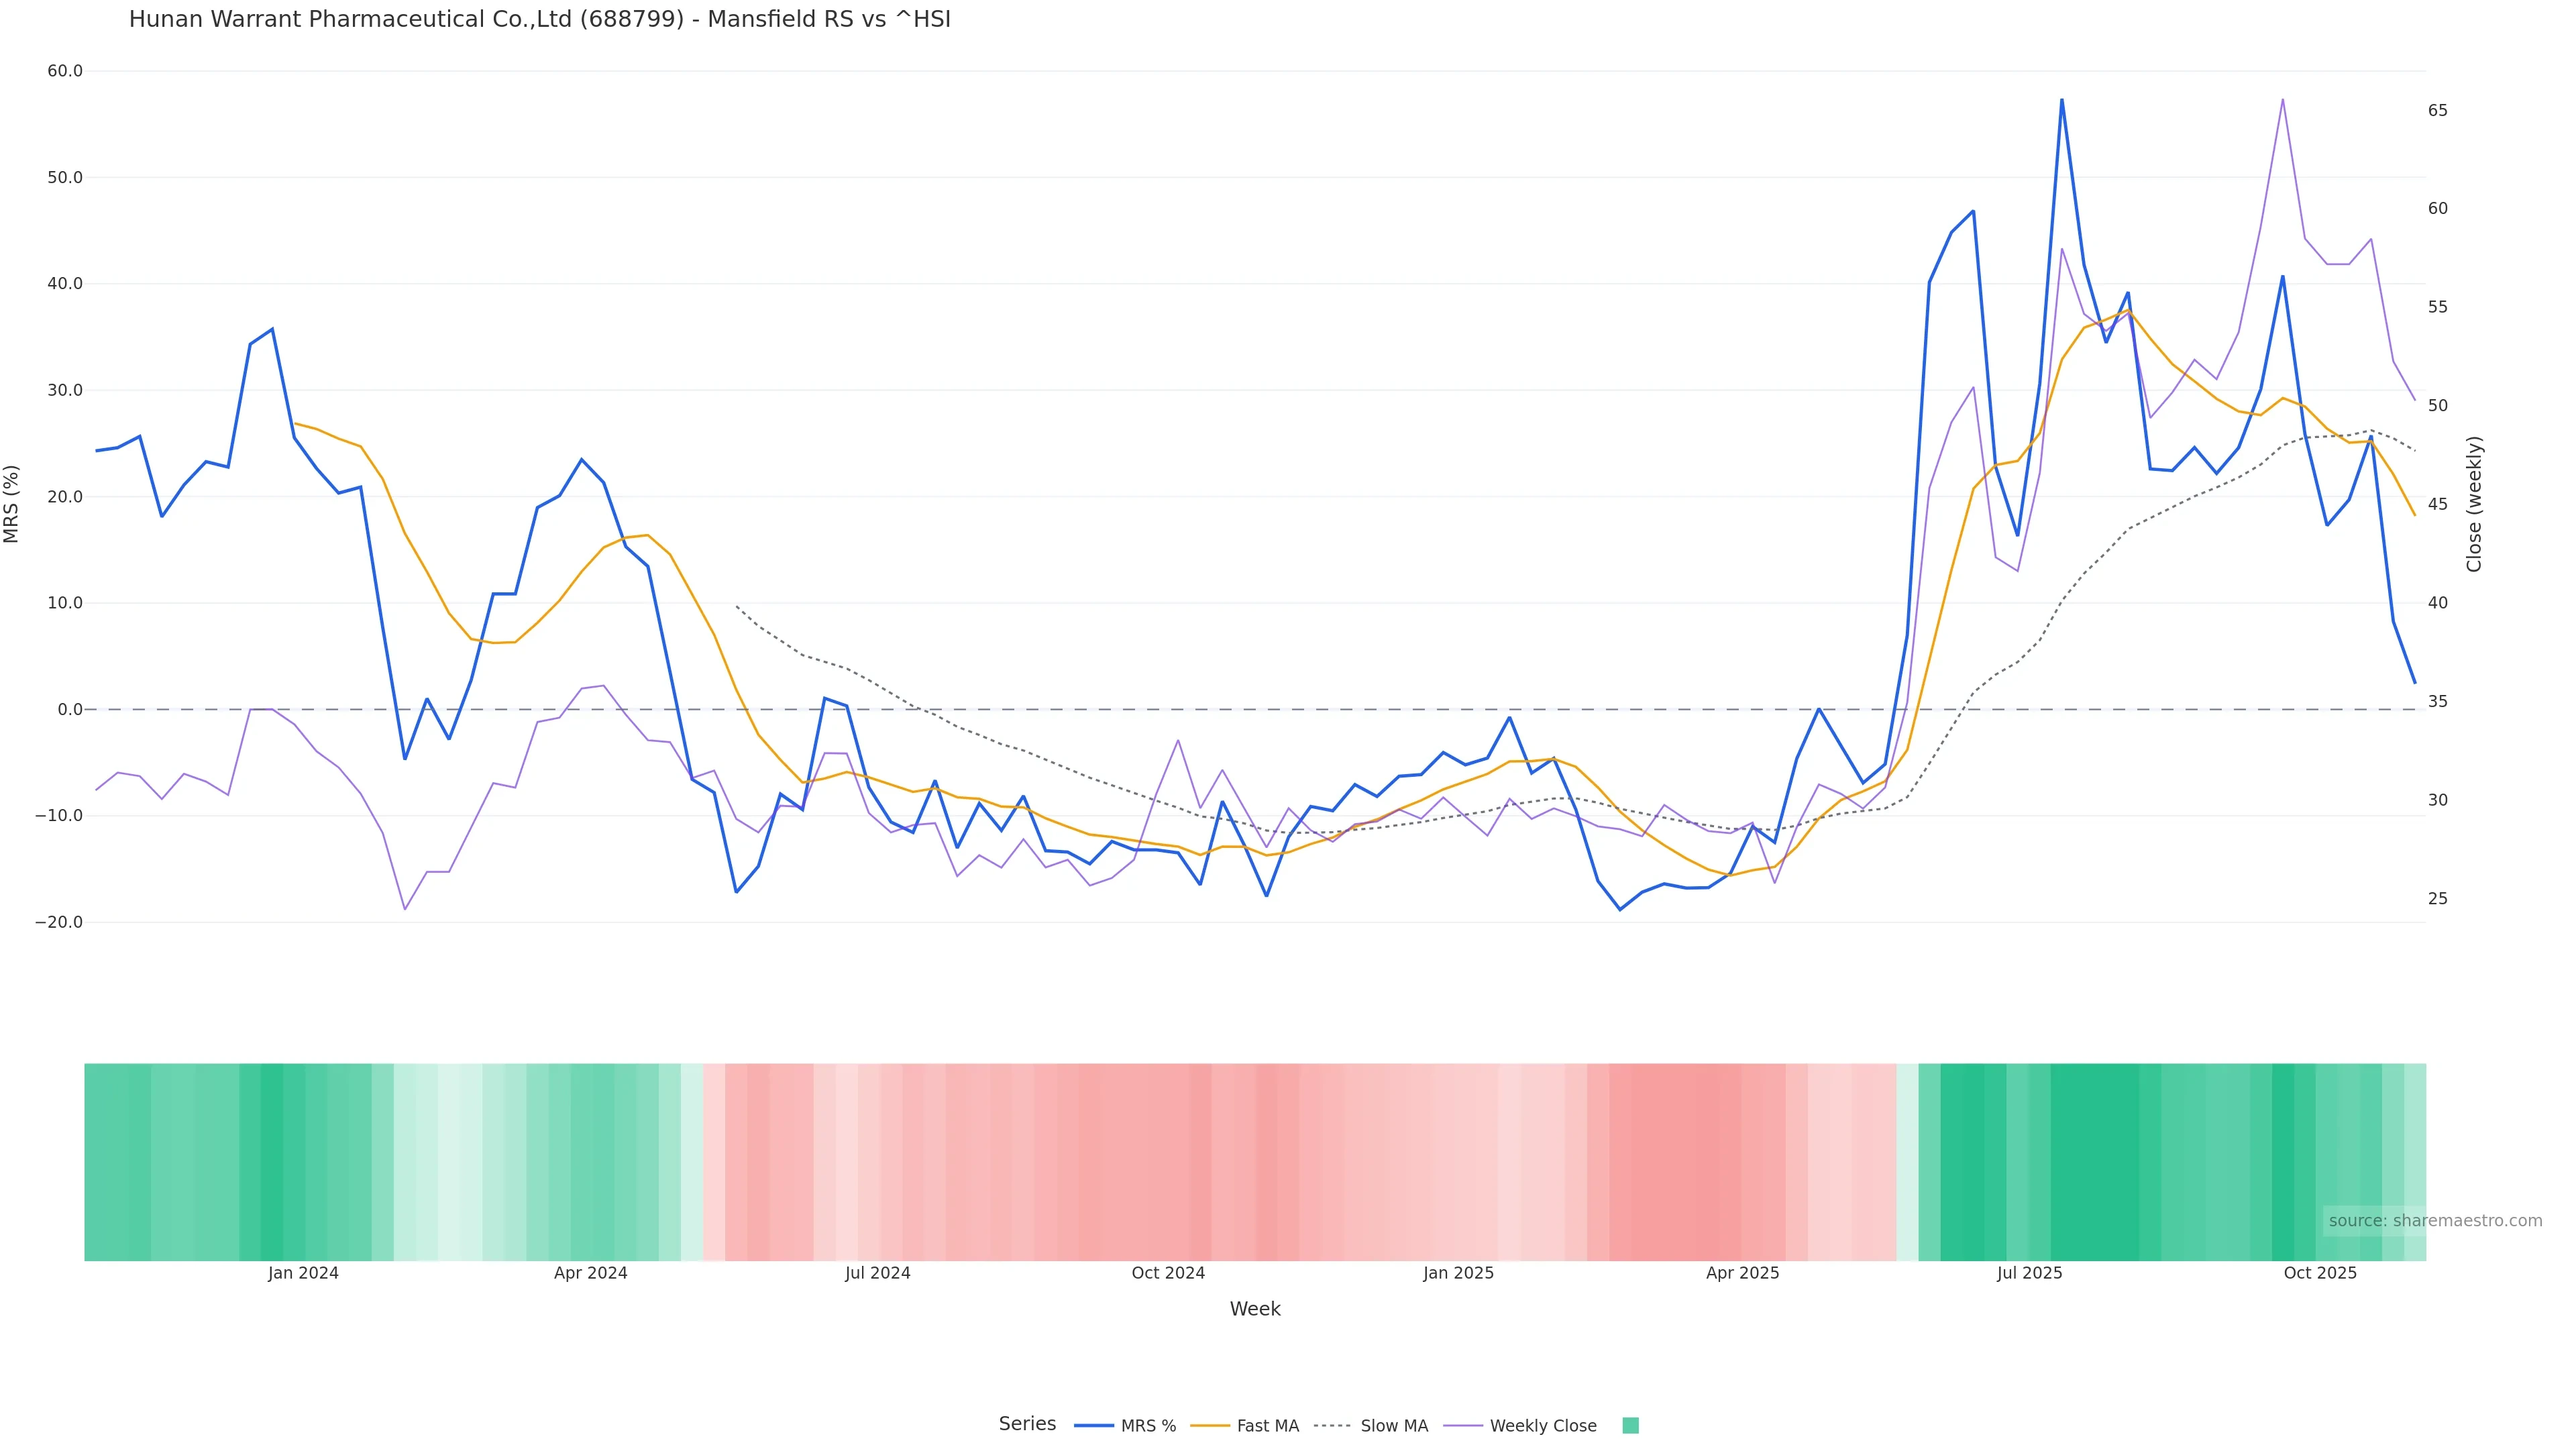Click the chart title Hunan Warrant Pharmaceutical
Viewport: 2576px width, 1449px height.
[540, 19]
